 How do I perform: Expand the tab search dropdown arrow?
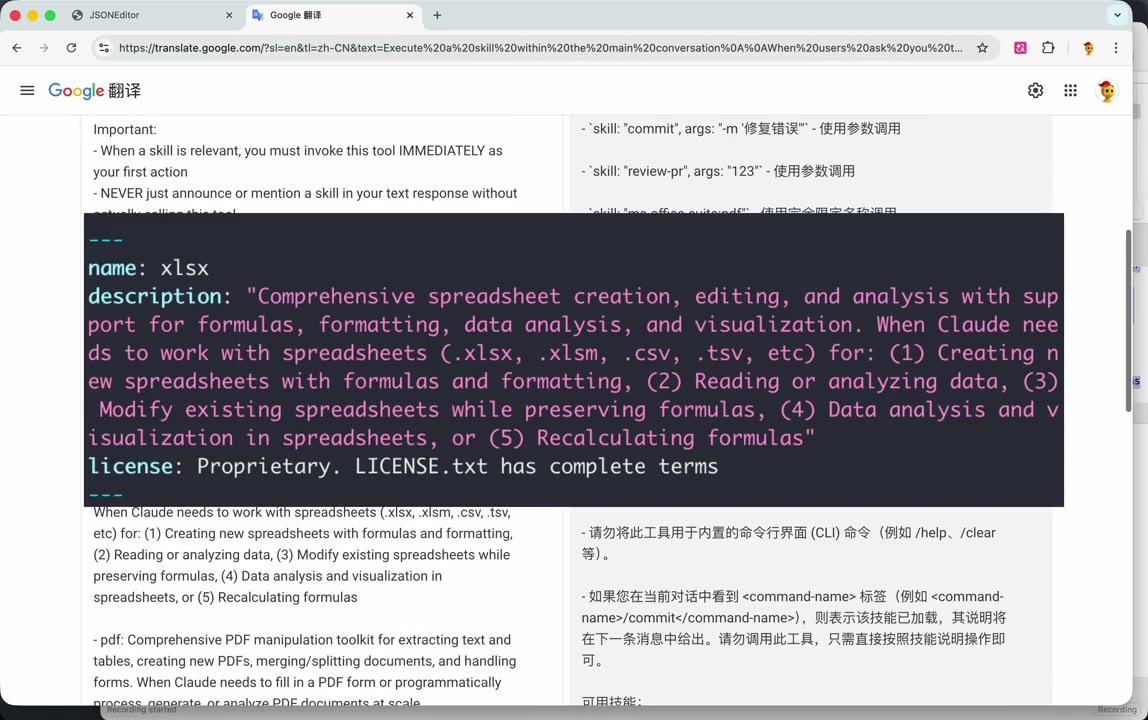pyautogui.click(x=1117, y=15)
